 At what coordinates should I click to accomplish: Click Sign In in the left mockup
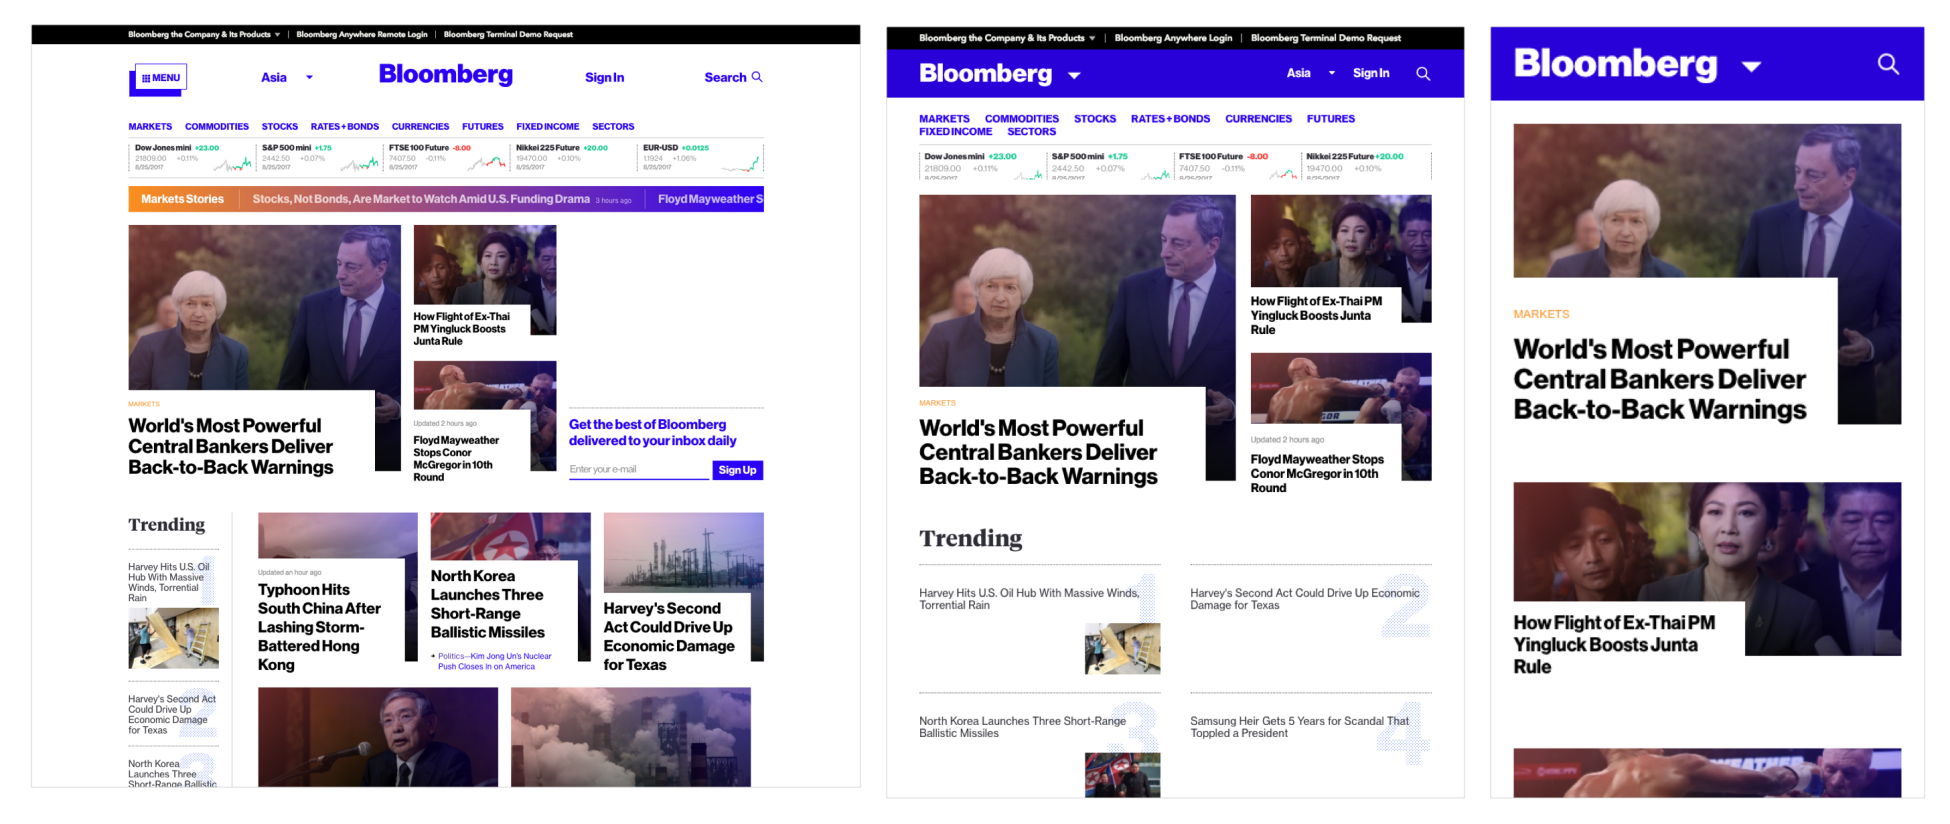click(605, 77)
